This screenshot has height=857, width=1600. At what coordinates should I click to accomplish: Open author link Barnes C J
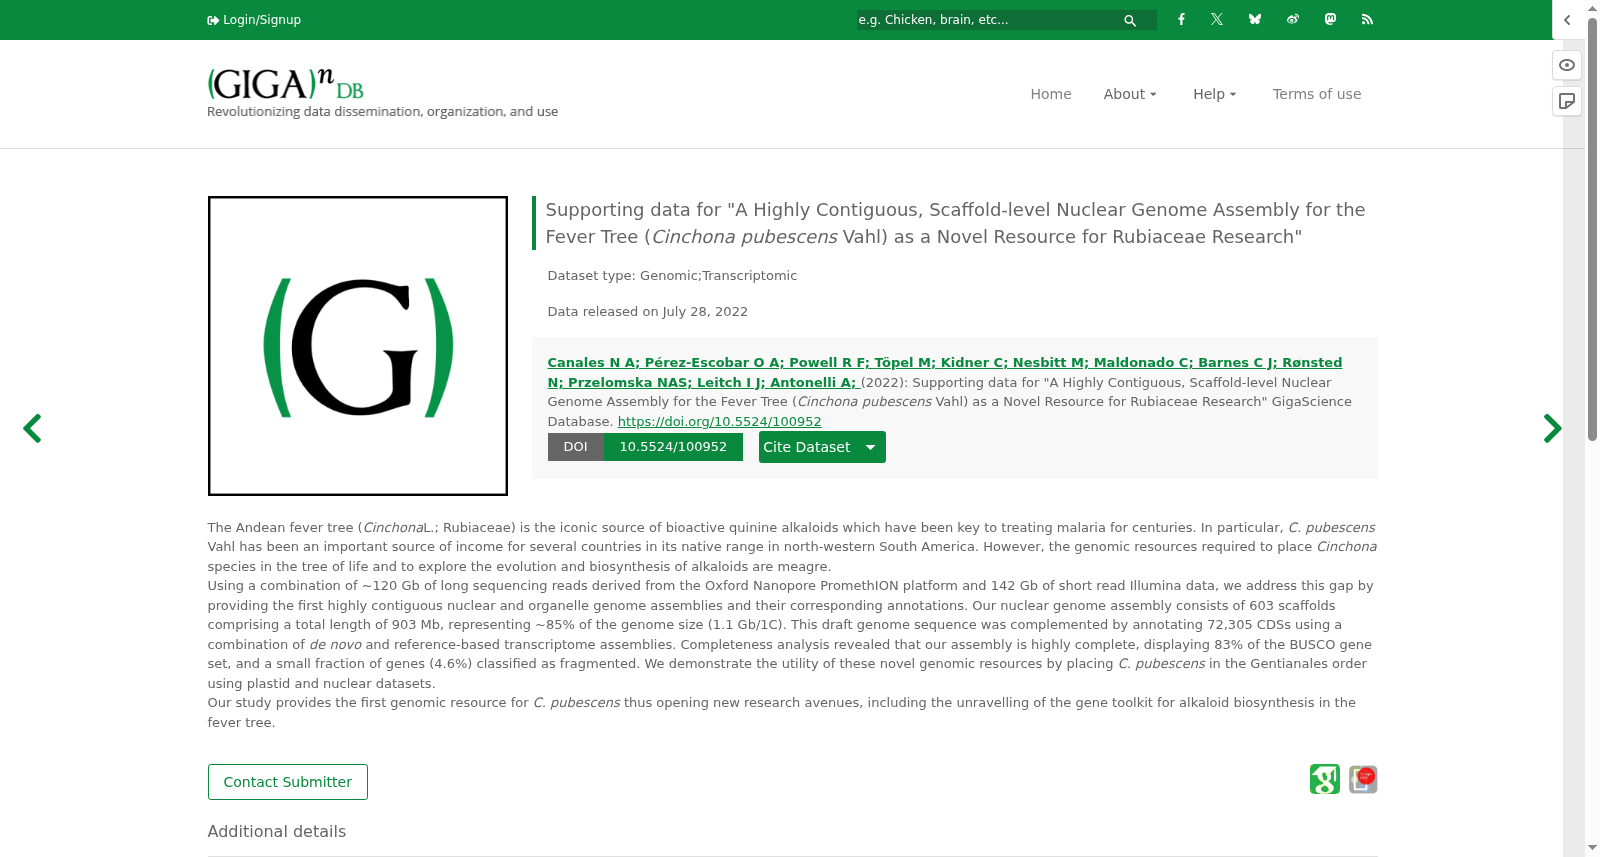click(1237, 363)
